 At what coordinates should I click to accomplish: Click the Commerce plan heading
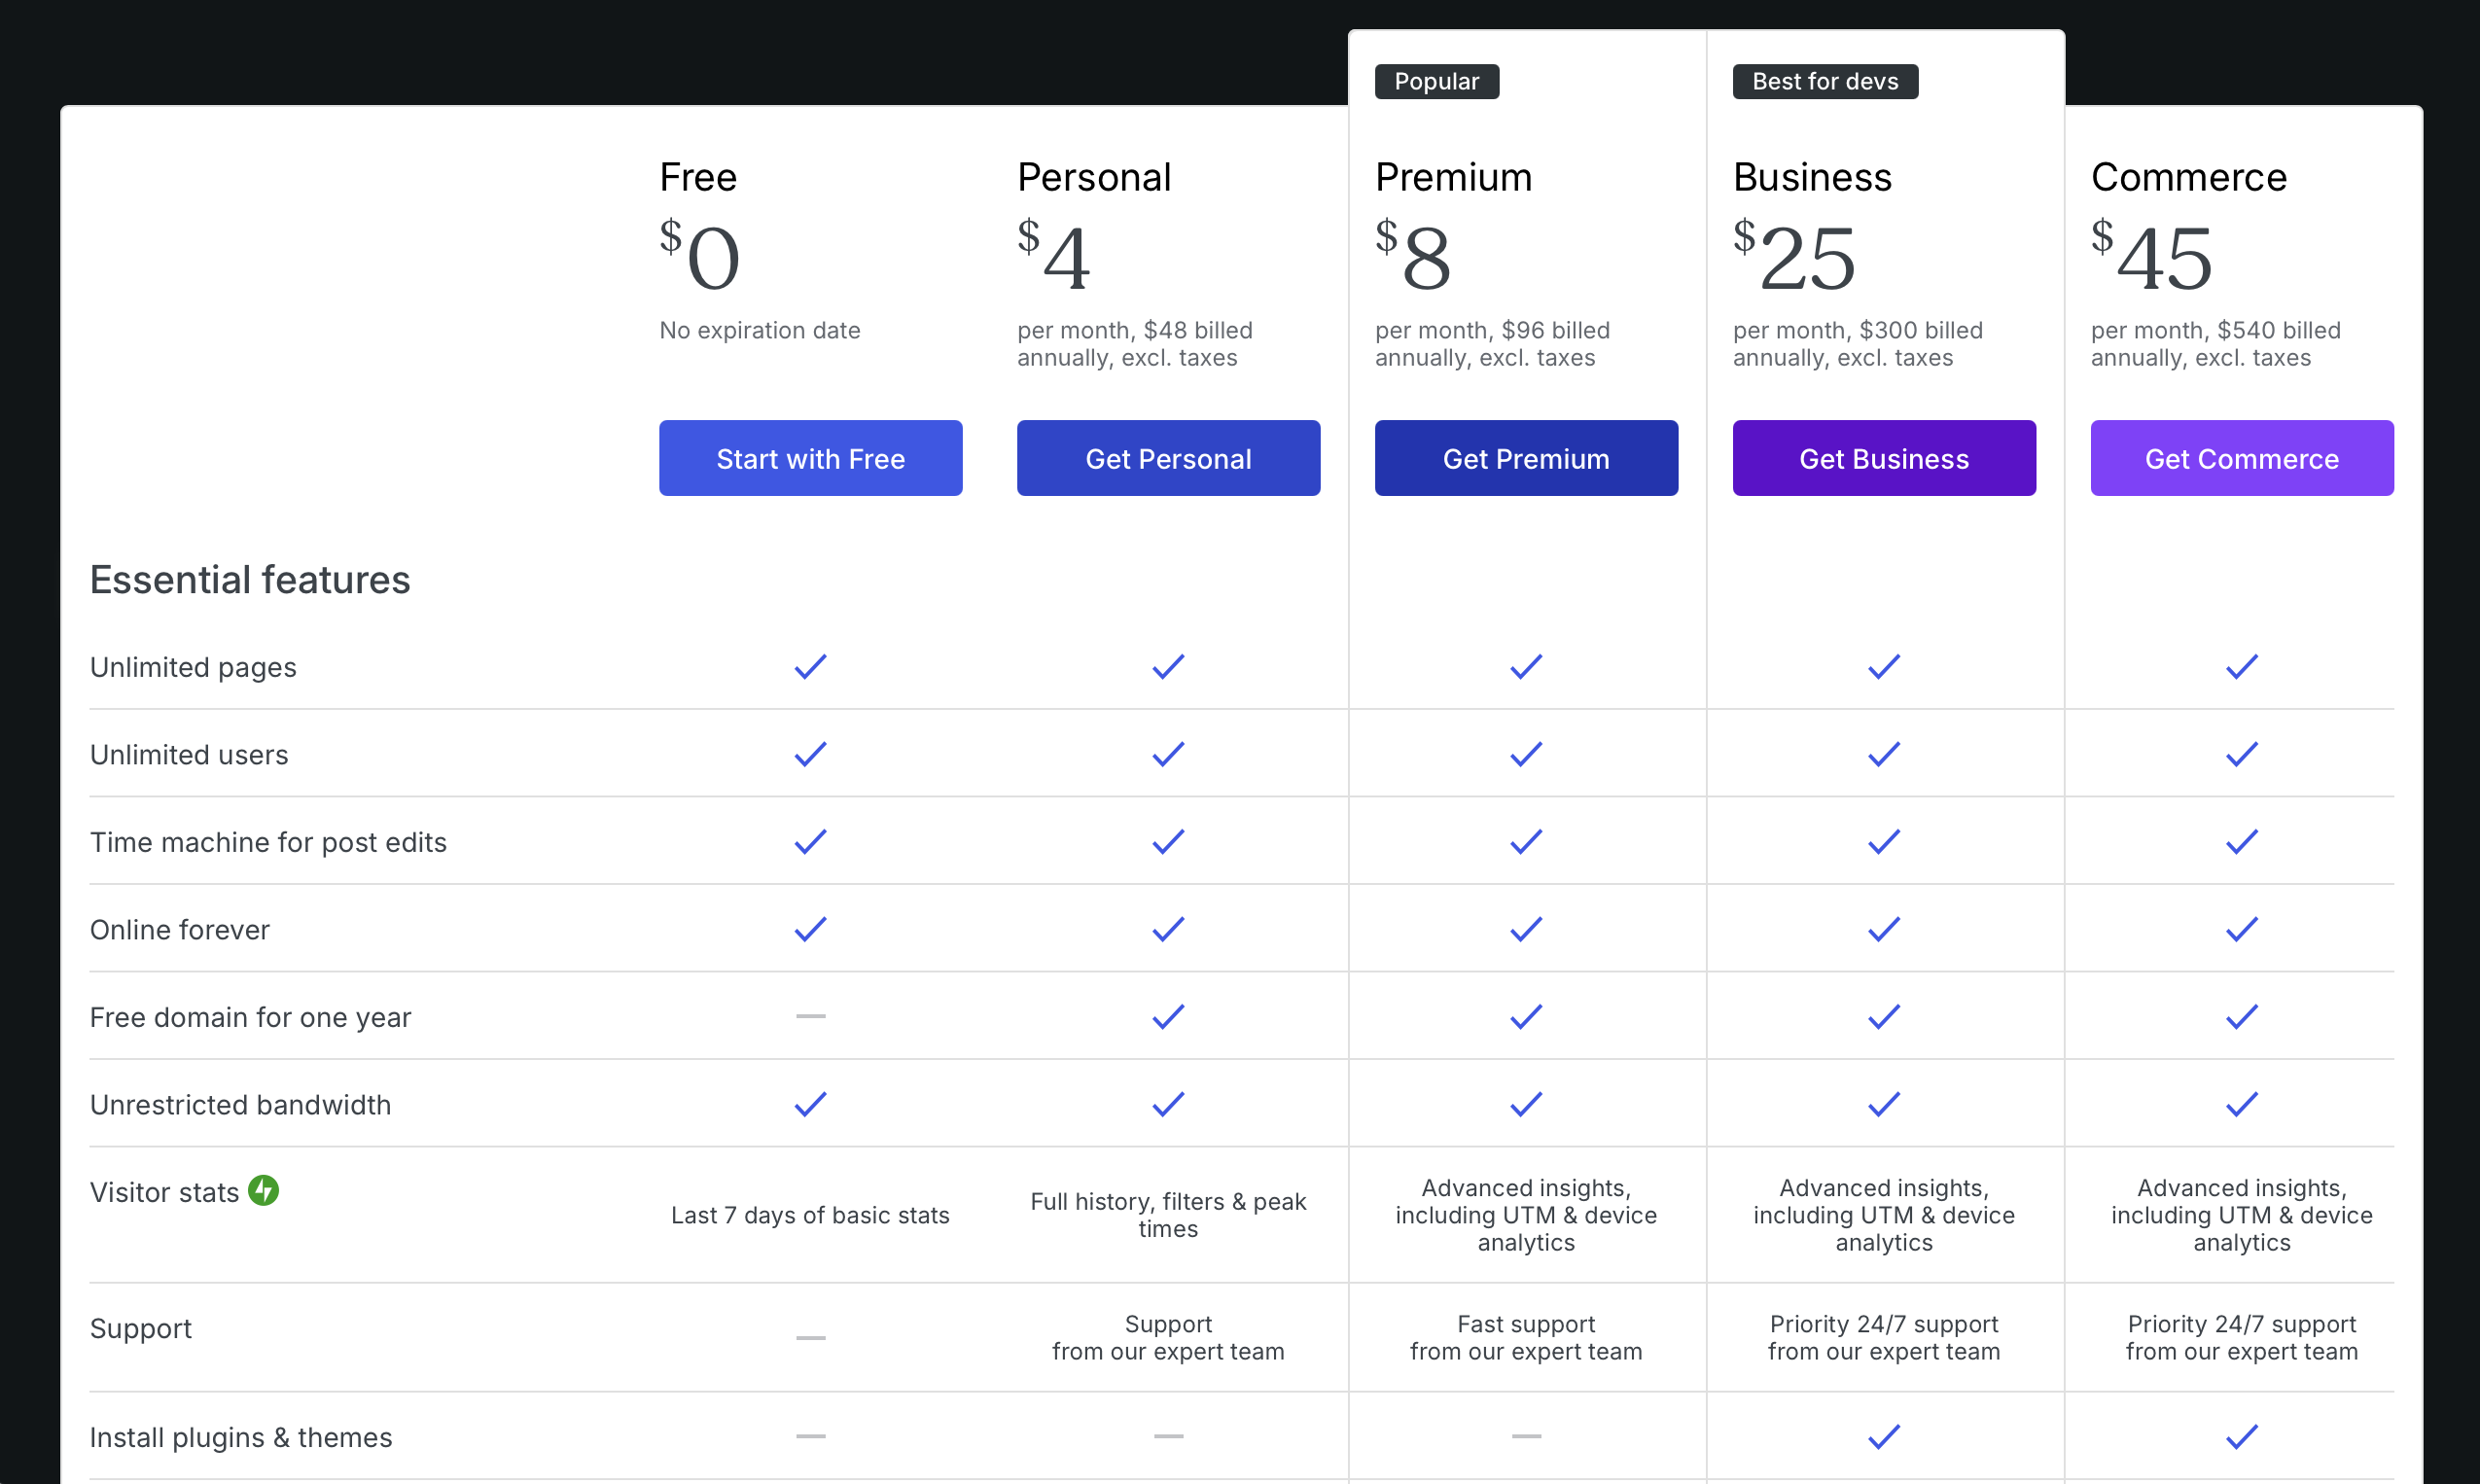[x=2189, y=177]
